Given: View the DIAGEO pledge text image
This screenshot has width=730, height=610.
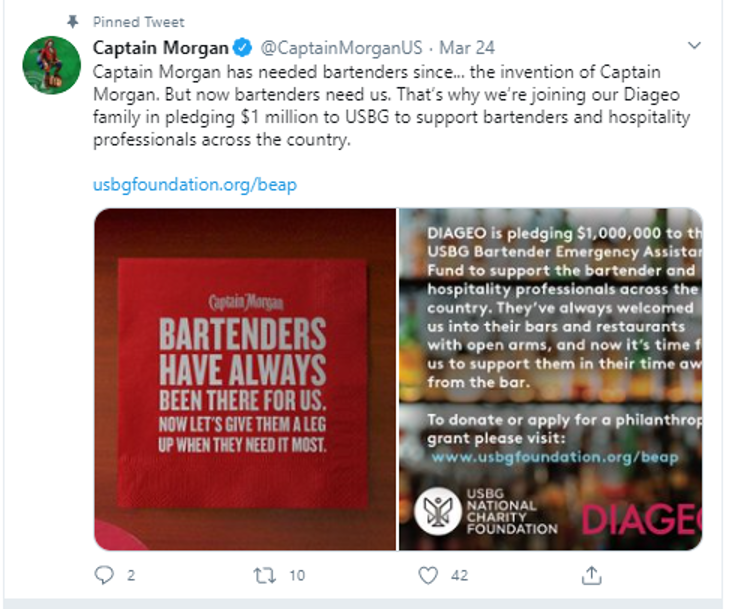Looking at the screenshot, I should point(551,379).
